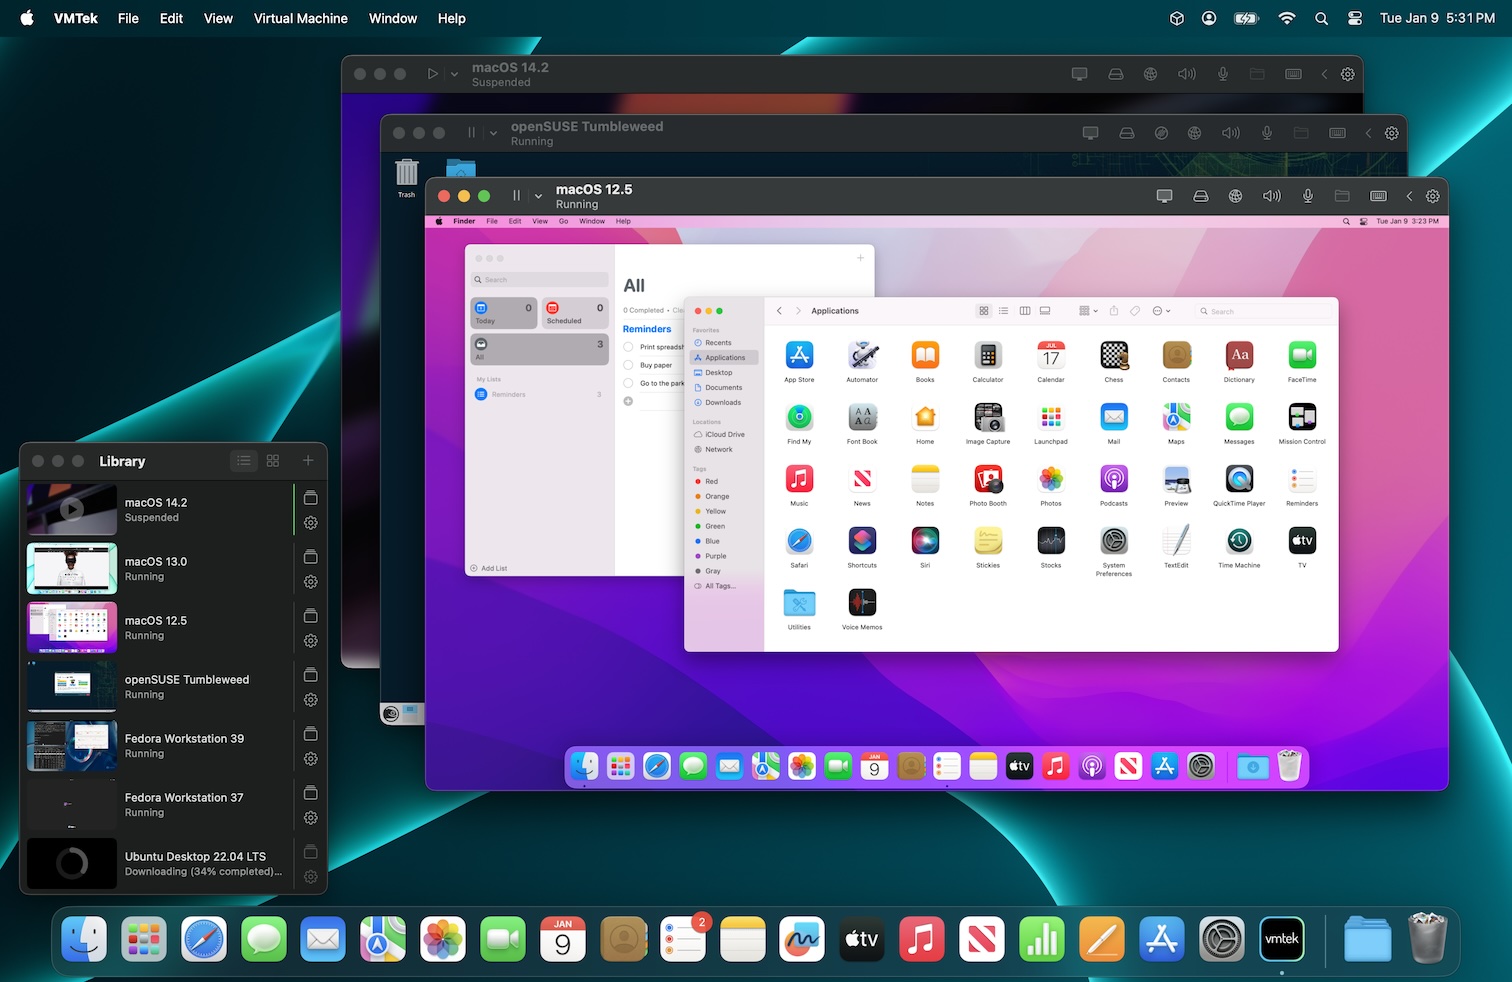Pause the macOS 12.5 virtual machine

(516, 196)
